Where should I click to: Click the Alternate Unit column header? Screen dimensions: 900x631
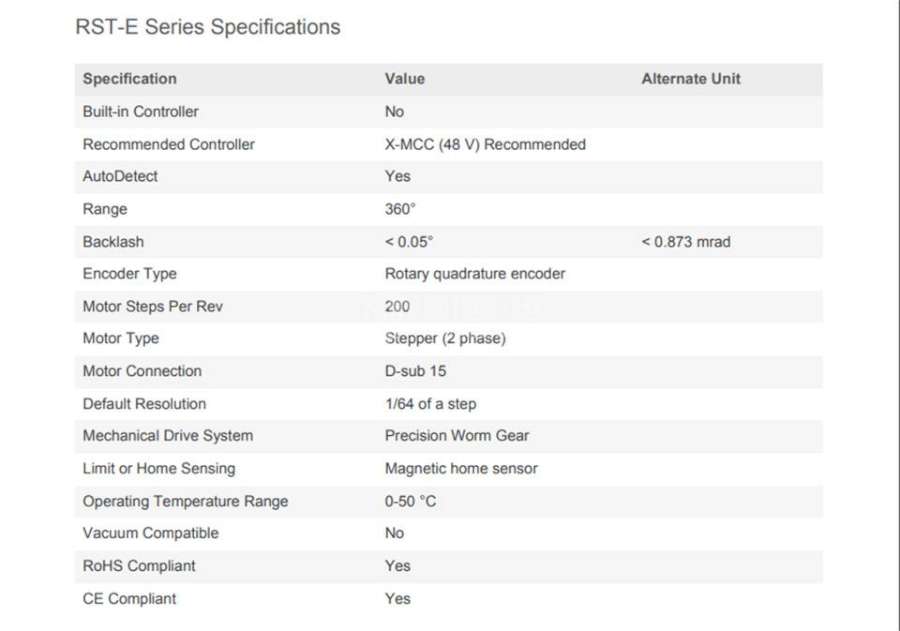pos(690,79)
